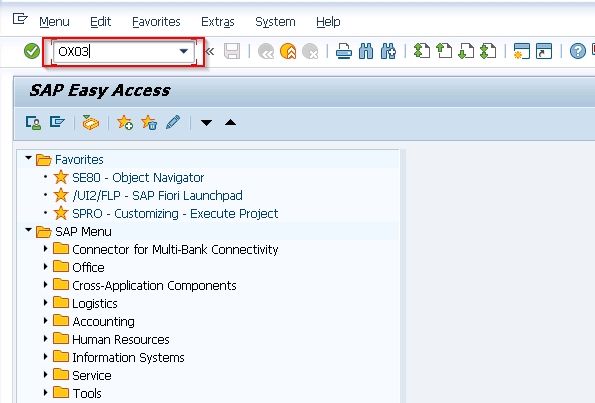Image resolution: width=595 pixels, height=403 pixels.
Task: Click the orange Exit up-arrow icon
Action: [x=288, y=51]
